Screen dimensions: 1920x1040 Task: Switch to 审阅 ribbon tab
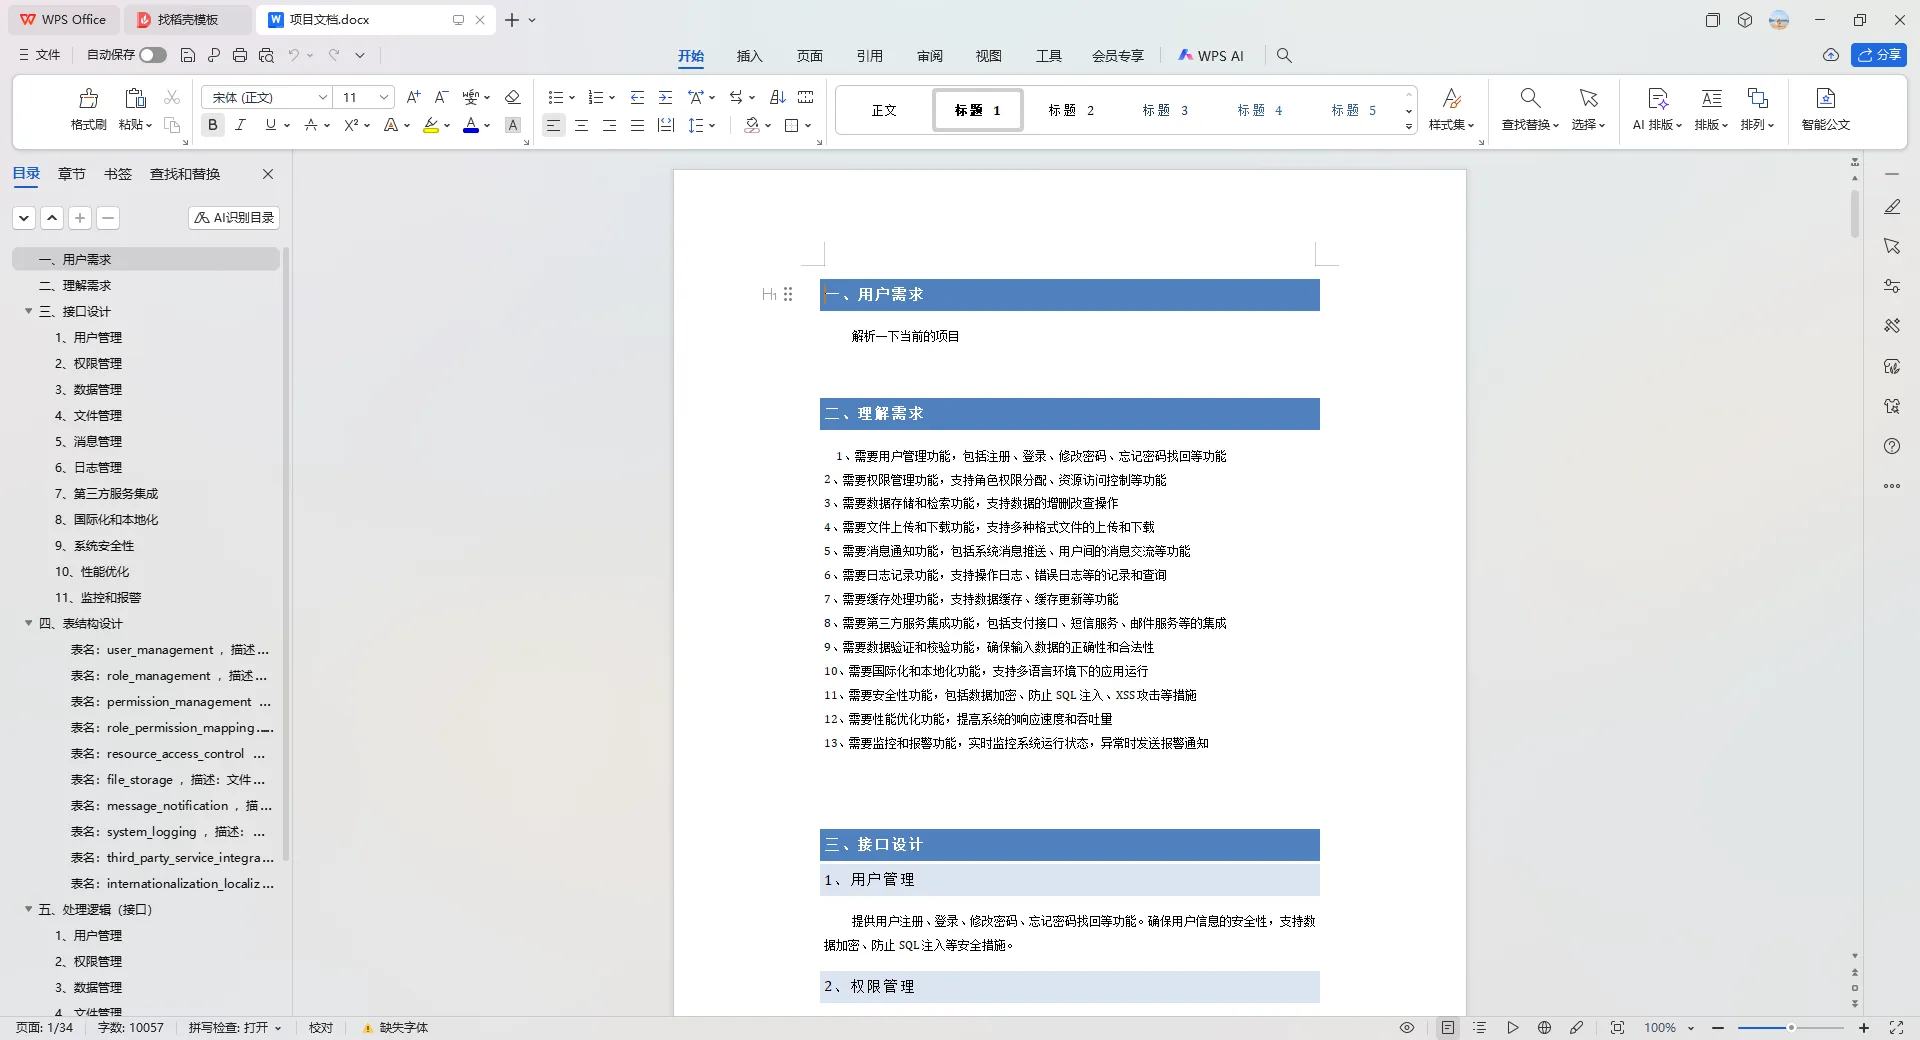pyautogui.click(x=929, y=56)
